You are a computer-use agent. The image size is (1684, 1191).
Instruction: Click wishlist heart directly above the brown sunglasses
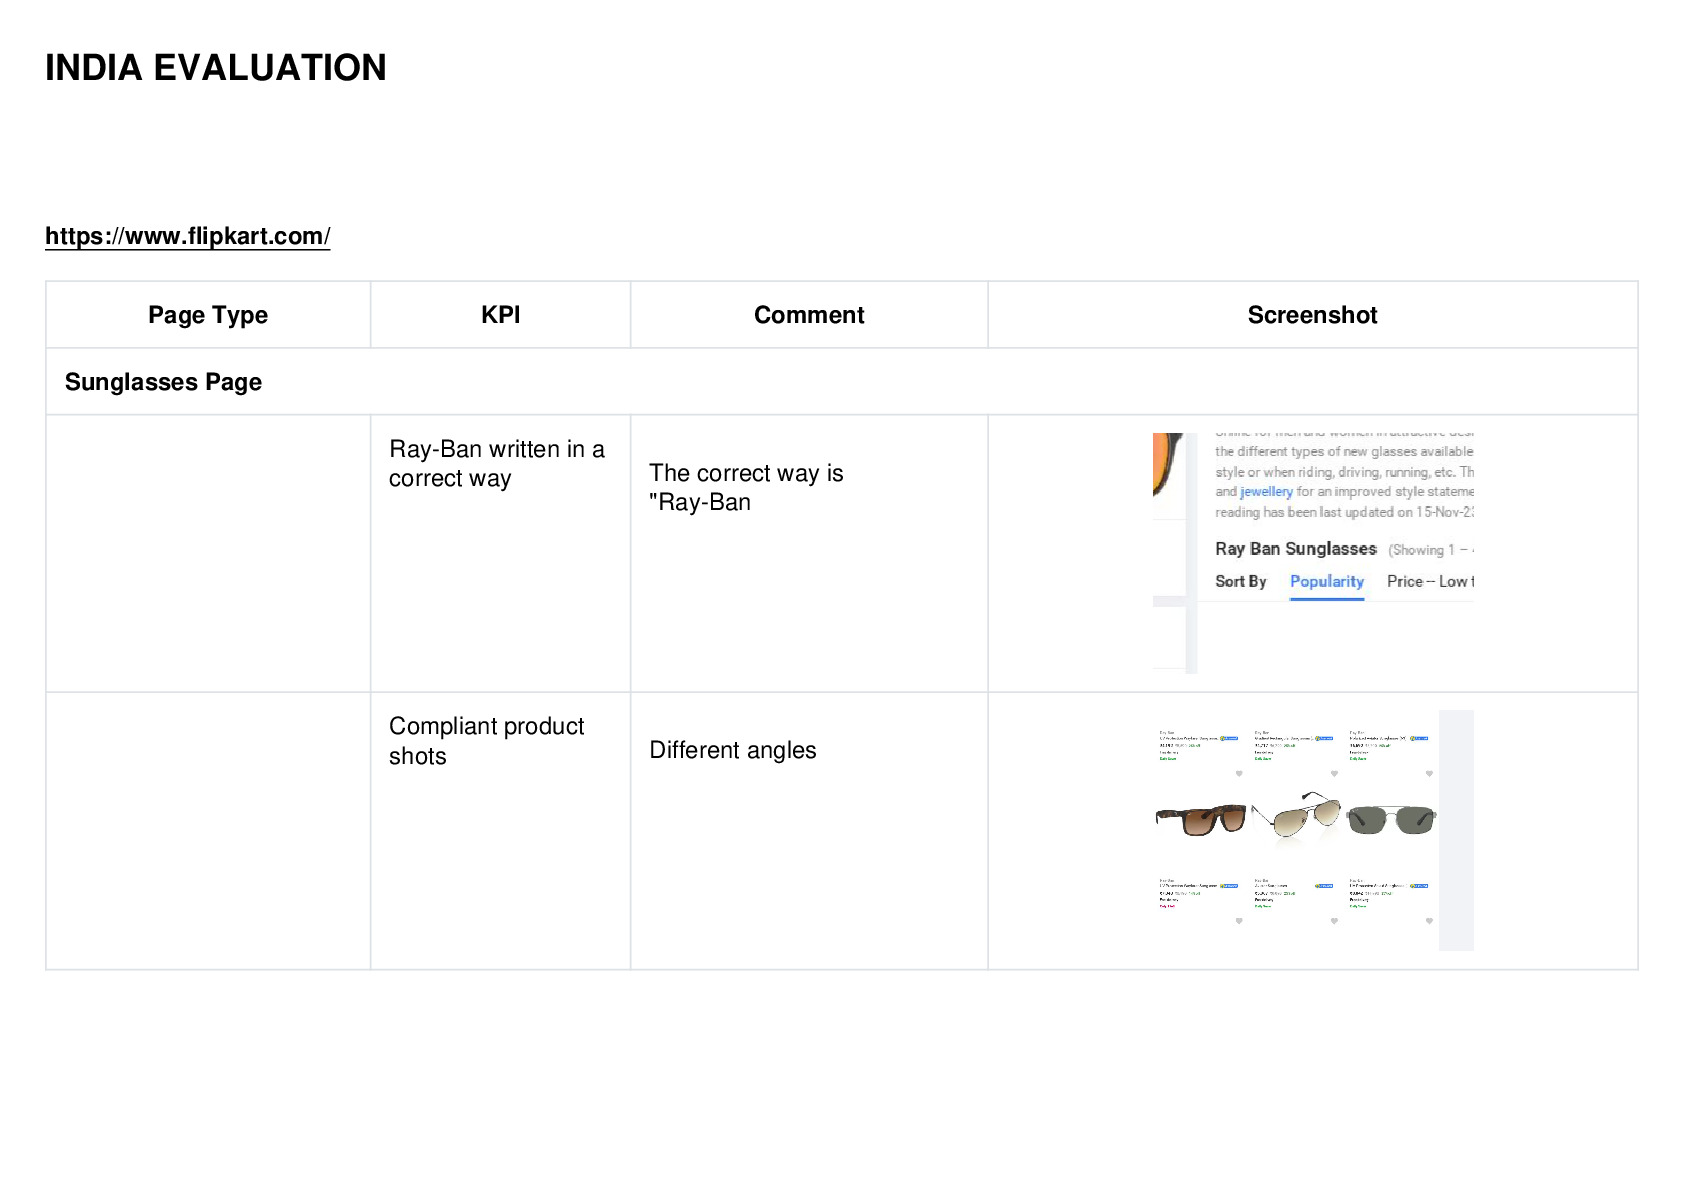point(1239,773)
